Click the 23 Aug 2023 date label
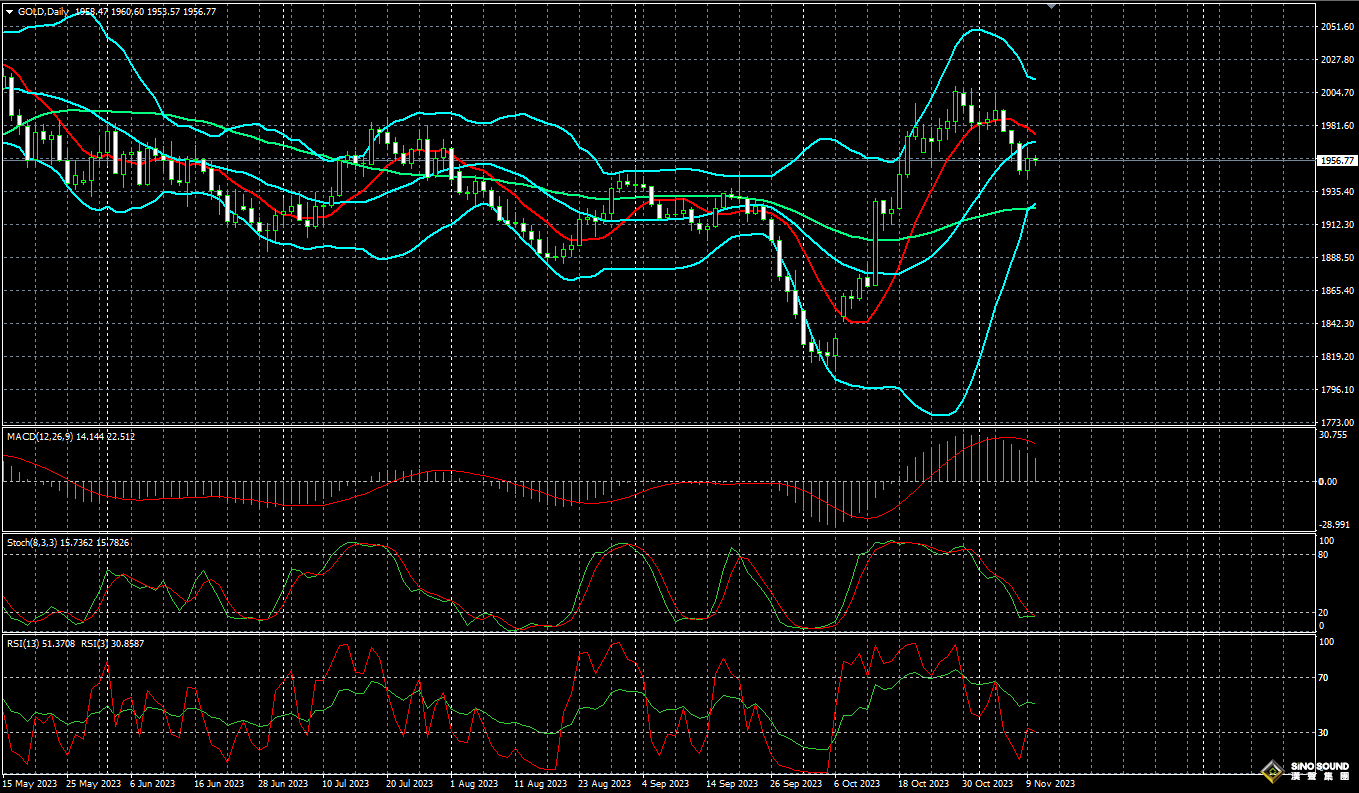The height and width of the screenshot is (793, 1359). point(604,784)
